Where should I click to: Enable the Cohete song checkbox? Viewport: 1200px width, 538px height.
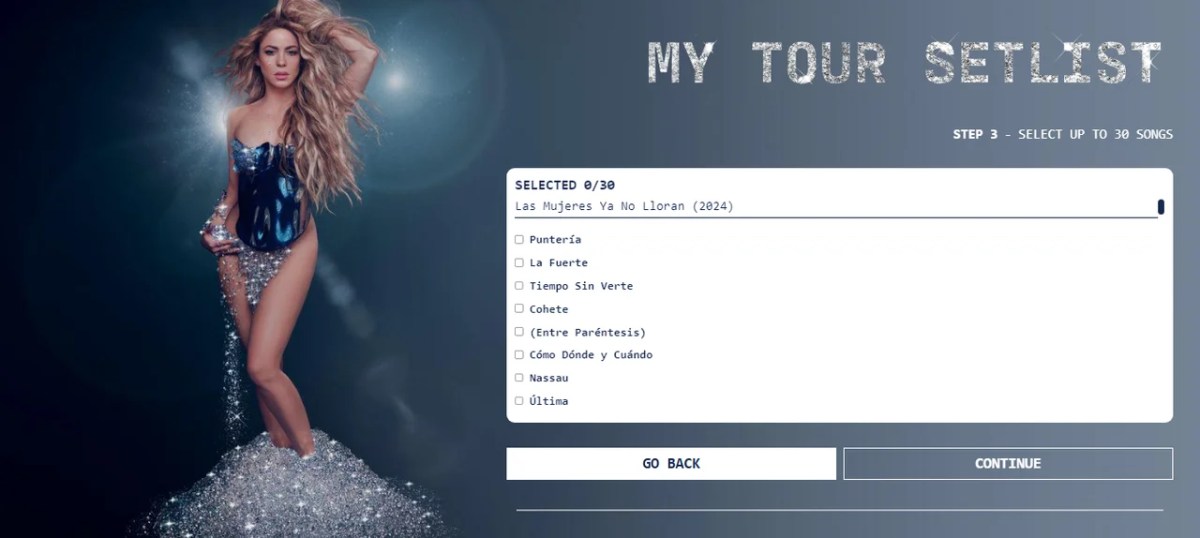(519, 309)
